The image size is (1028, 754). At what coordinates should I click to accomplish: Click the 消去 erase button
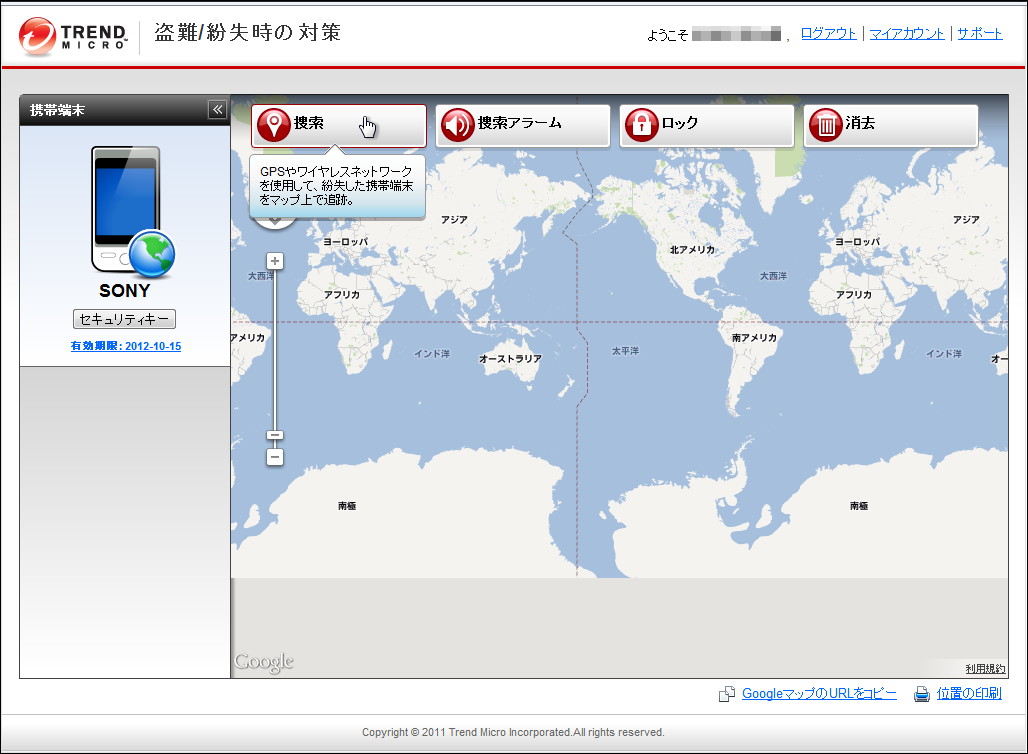pos(890,125)
